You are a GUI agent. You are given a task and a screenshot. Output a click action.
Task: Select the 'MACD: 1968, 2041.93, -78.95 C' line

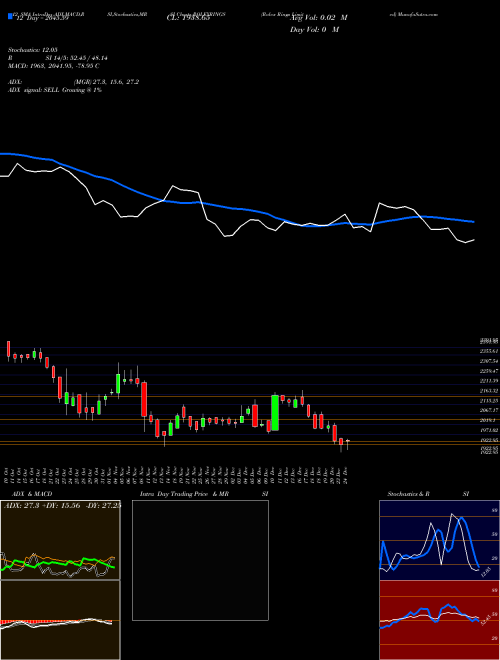coord(53,66)
